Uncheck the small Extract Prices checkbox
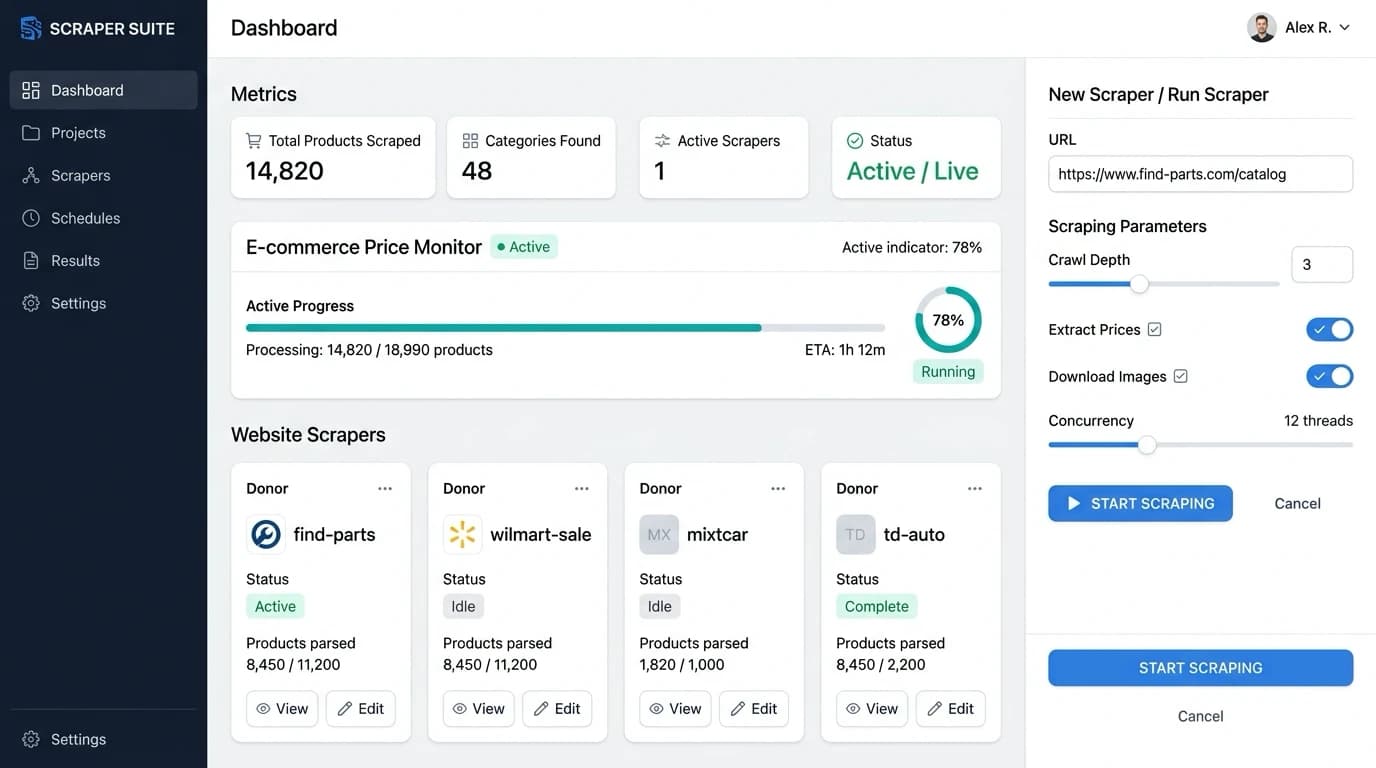 point(1155,329)
